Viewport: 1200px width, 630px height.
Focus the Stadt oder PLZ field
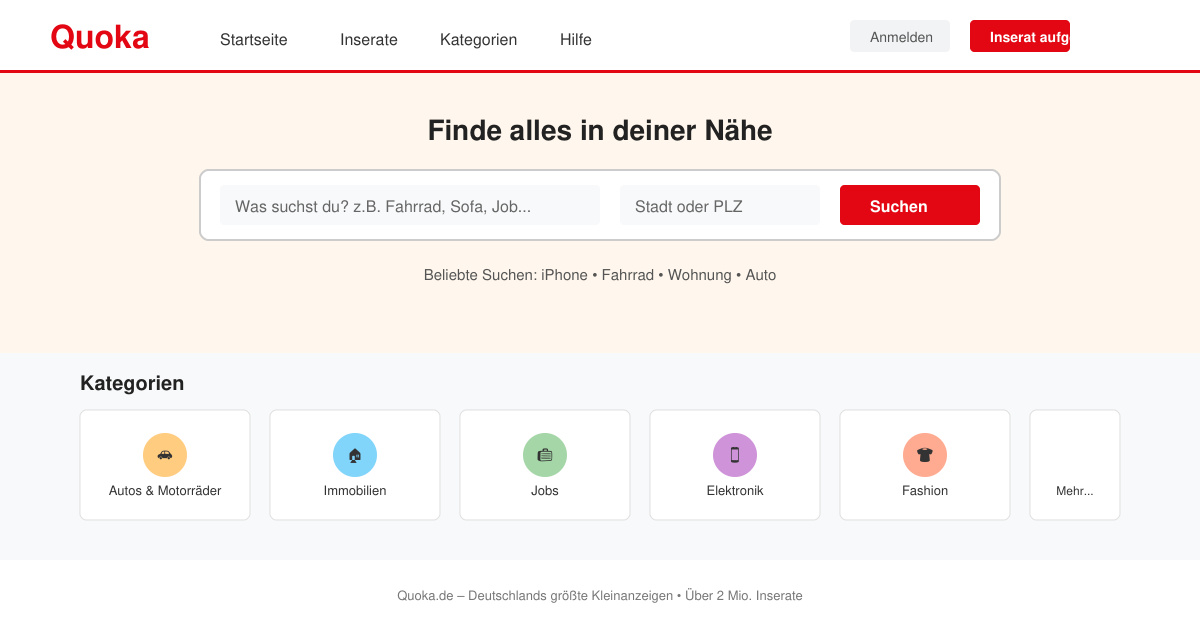pyautogui.click(x=720, y=205)
